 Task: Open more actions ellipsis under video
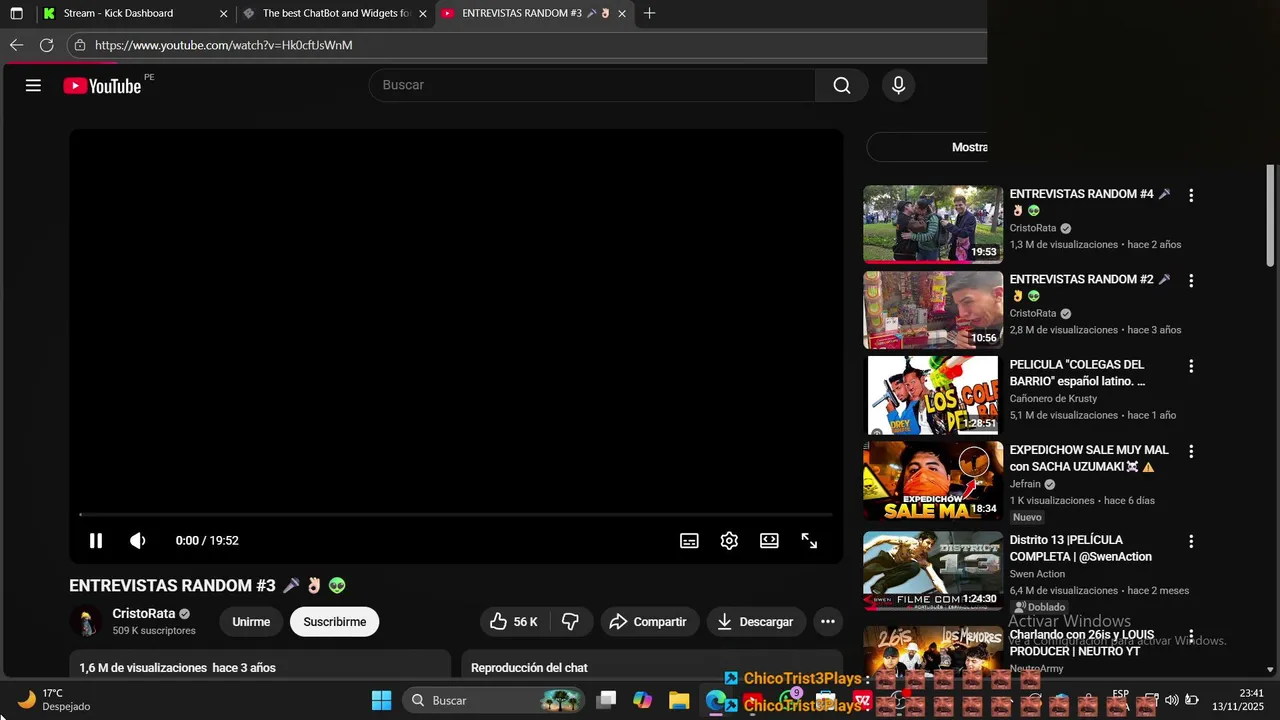828,621
